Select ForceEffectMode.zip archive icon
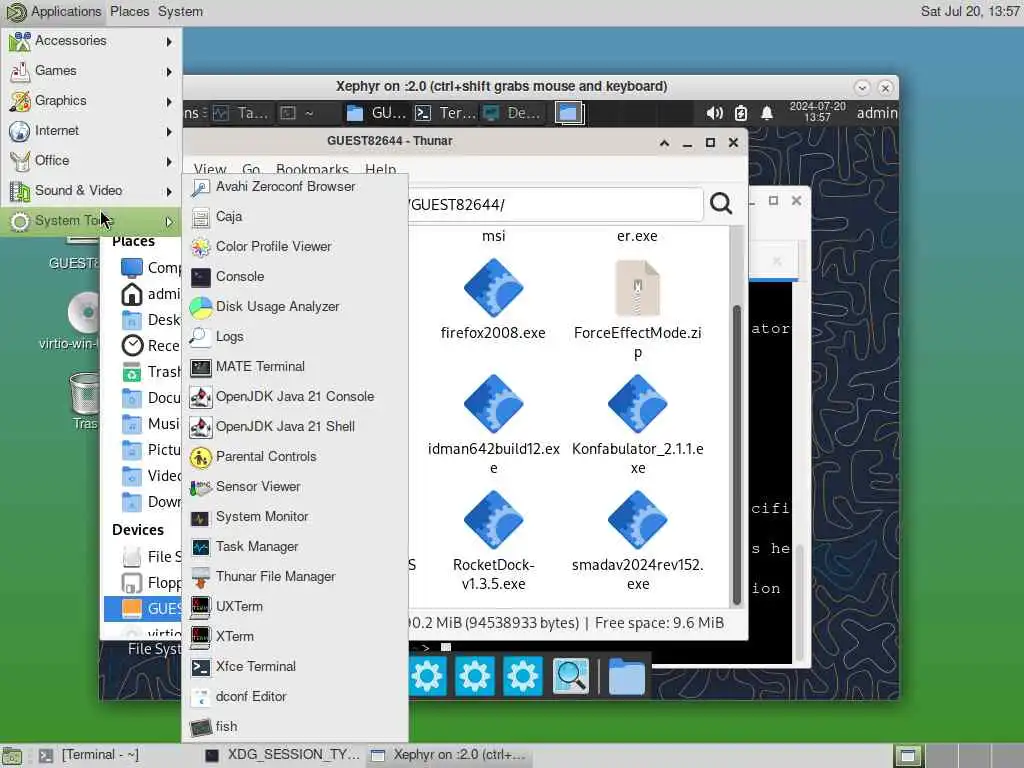 (637, 288)
